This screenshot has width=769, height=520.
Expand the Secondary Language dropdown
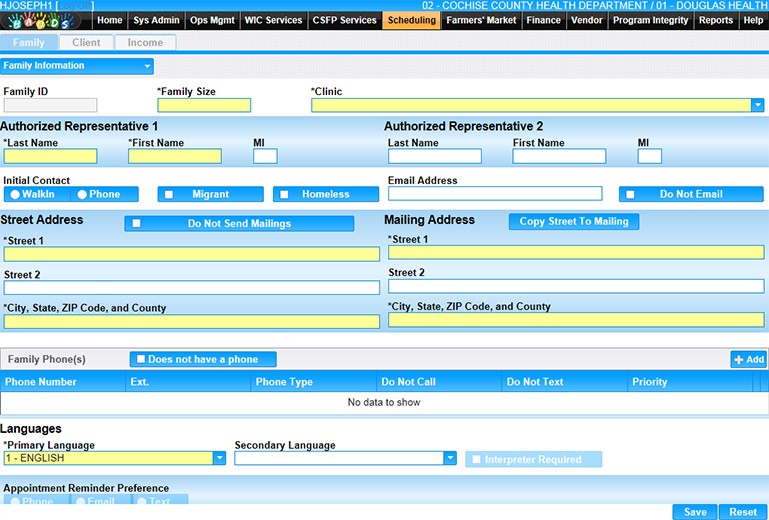coord(449,458)
